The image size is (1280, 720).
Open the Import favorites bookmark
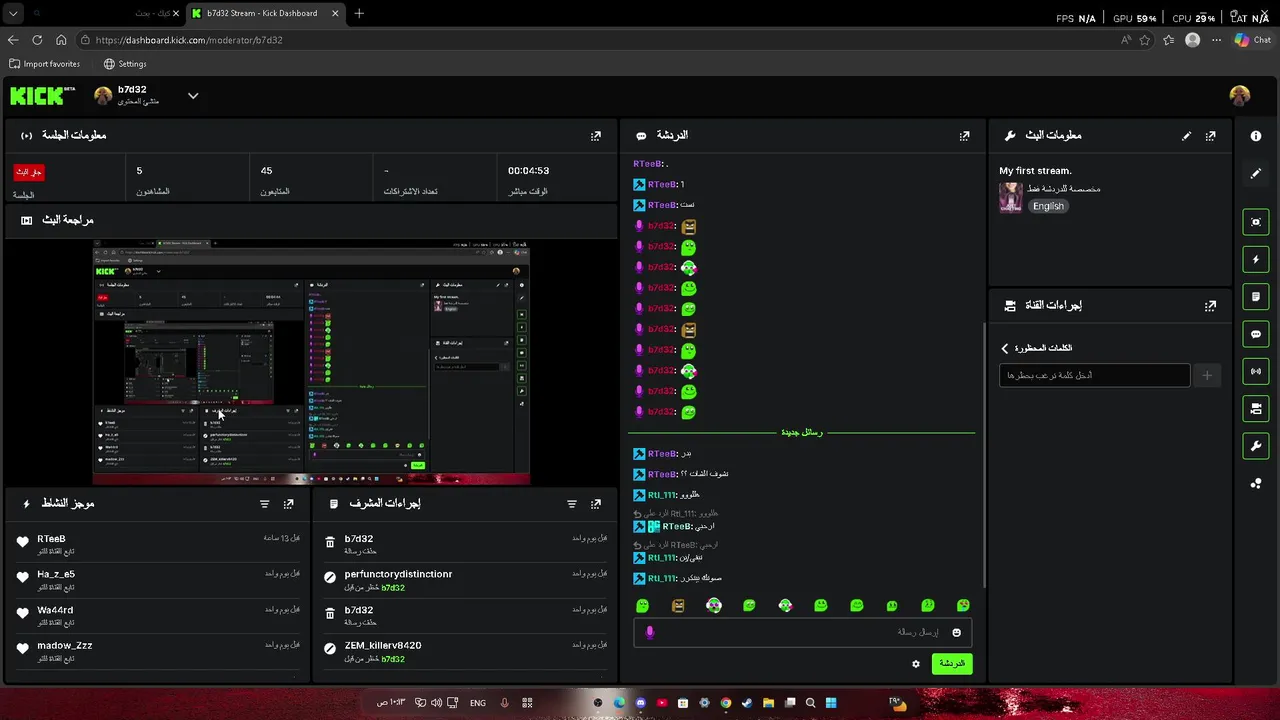tap(45, 64)
